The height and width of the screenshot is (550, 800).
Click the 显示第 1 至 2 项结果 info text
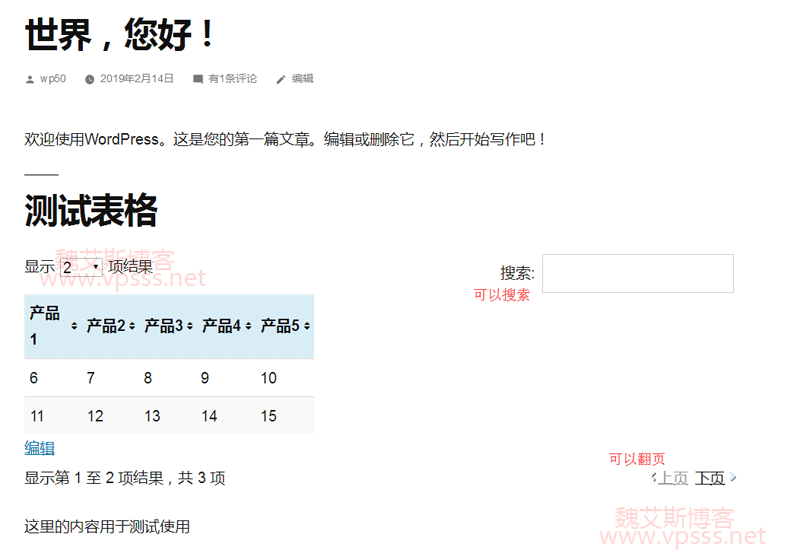[x=125, y=478]
